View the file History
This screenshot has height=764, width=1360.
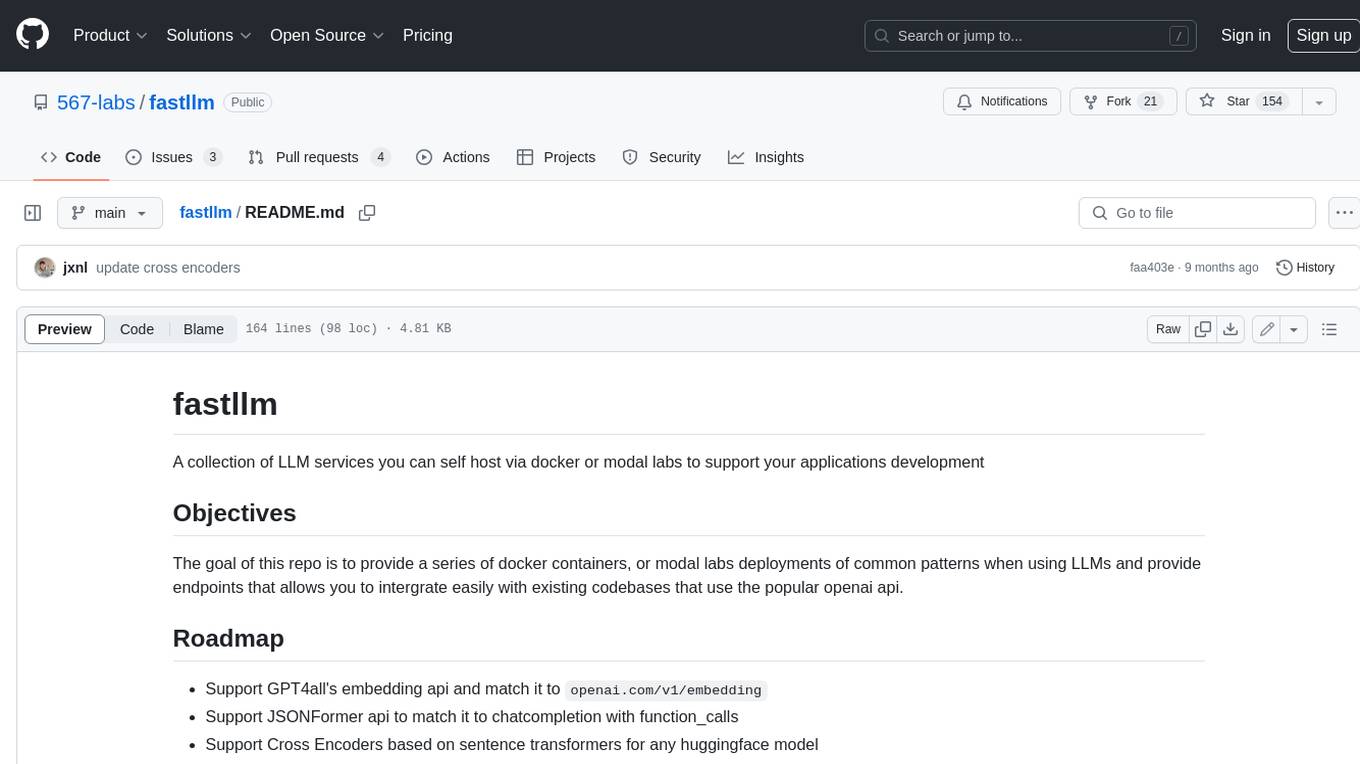(x=1305, y=268)
